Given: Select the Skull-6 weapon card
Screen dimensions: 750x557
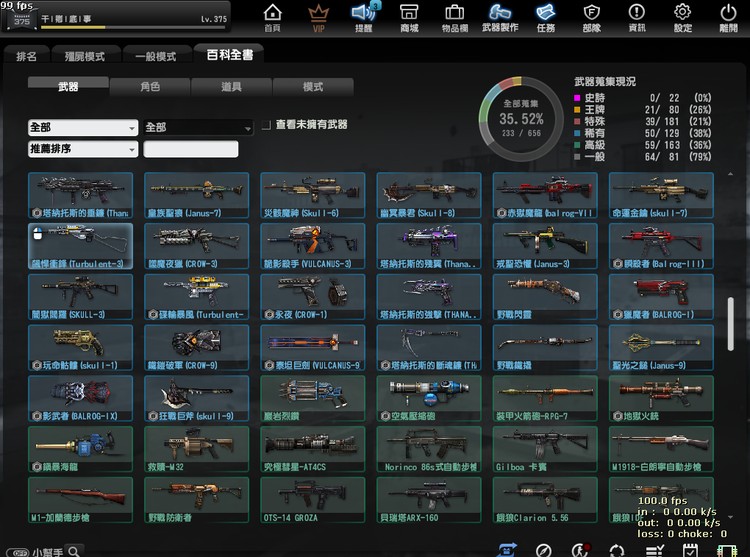Looking at the screenshot, I should coord(313,195).
